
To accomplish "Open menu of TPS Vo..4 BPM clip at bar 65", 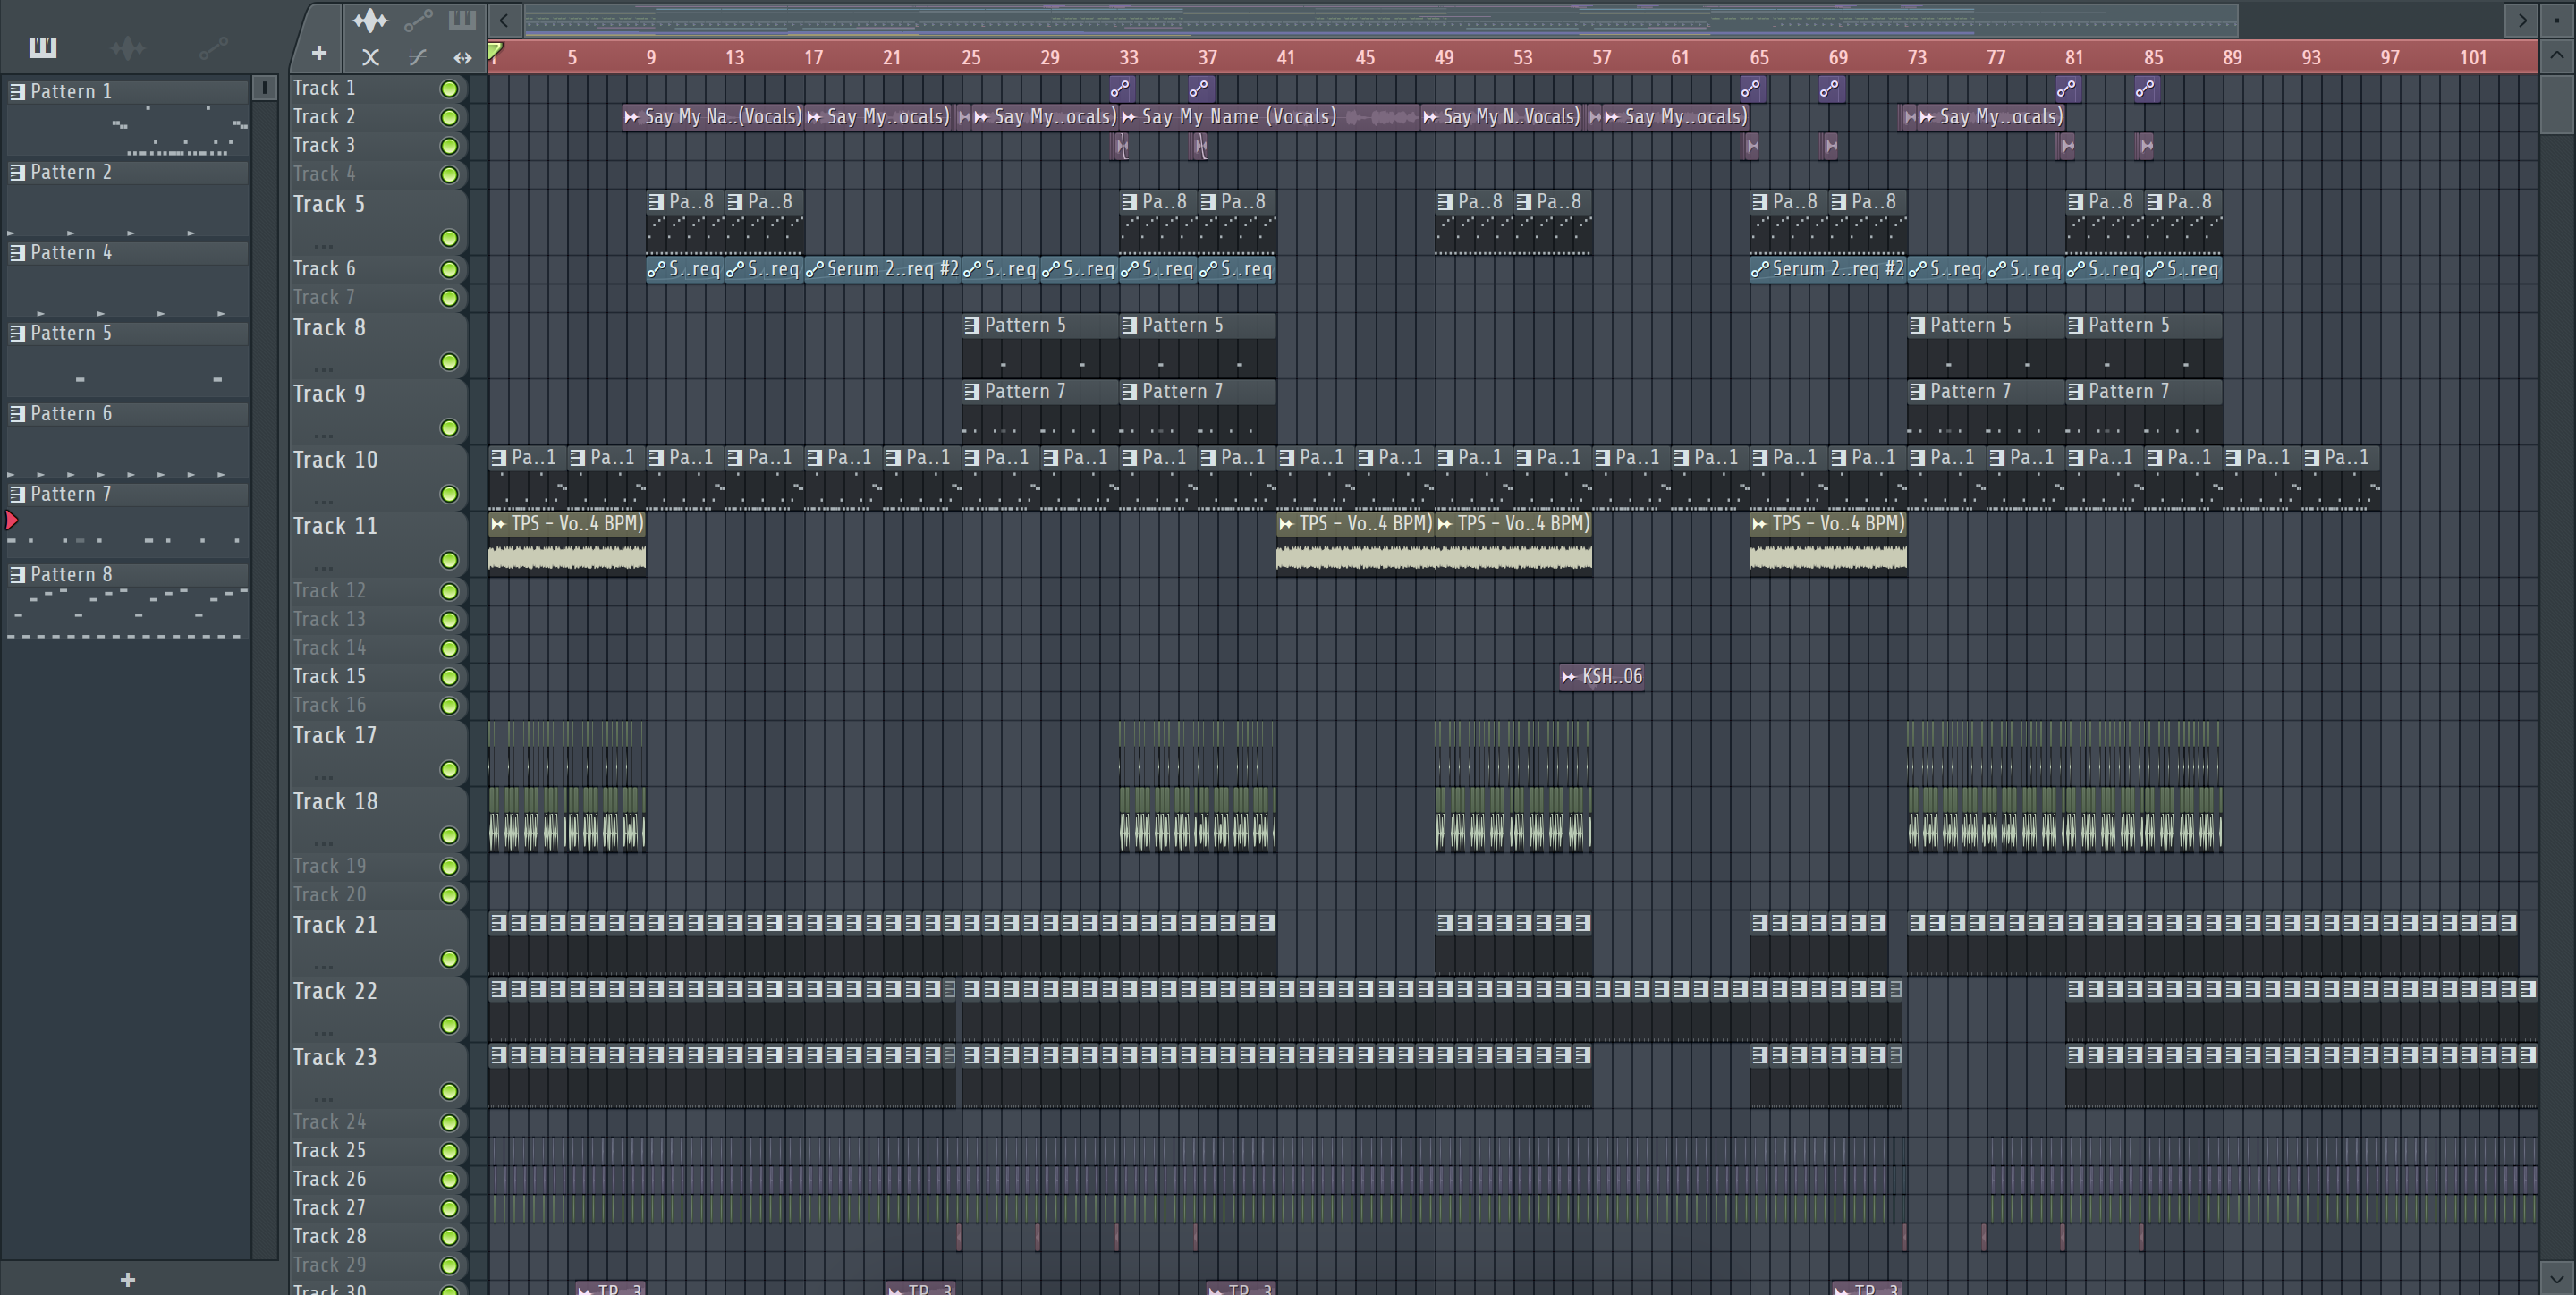I will 1759,523.
